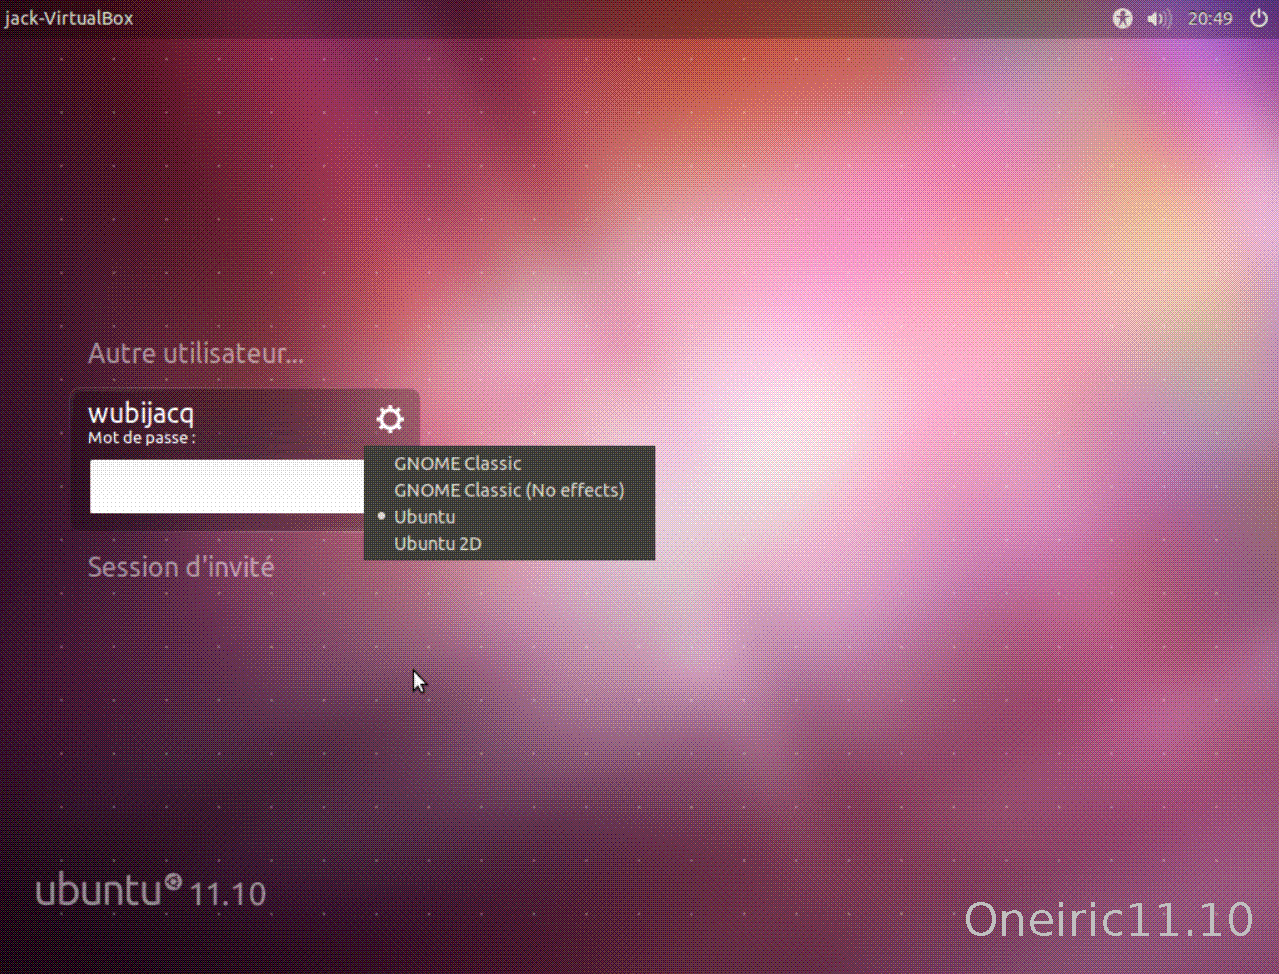Select the Ubuntu session radio option

(424, 516)
